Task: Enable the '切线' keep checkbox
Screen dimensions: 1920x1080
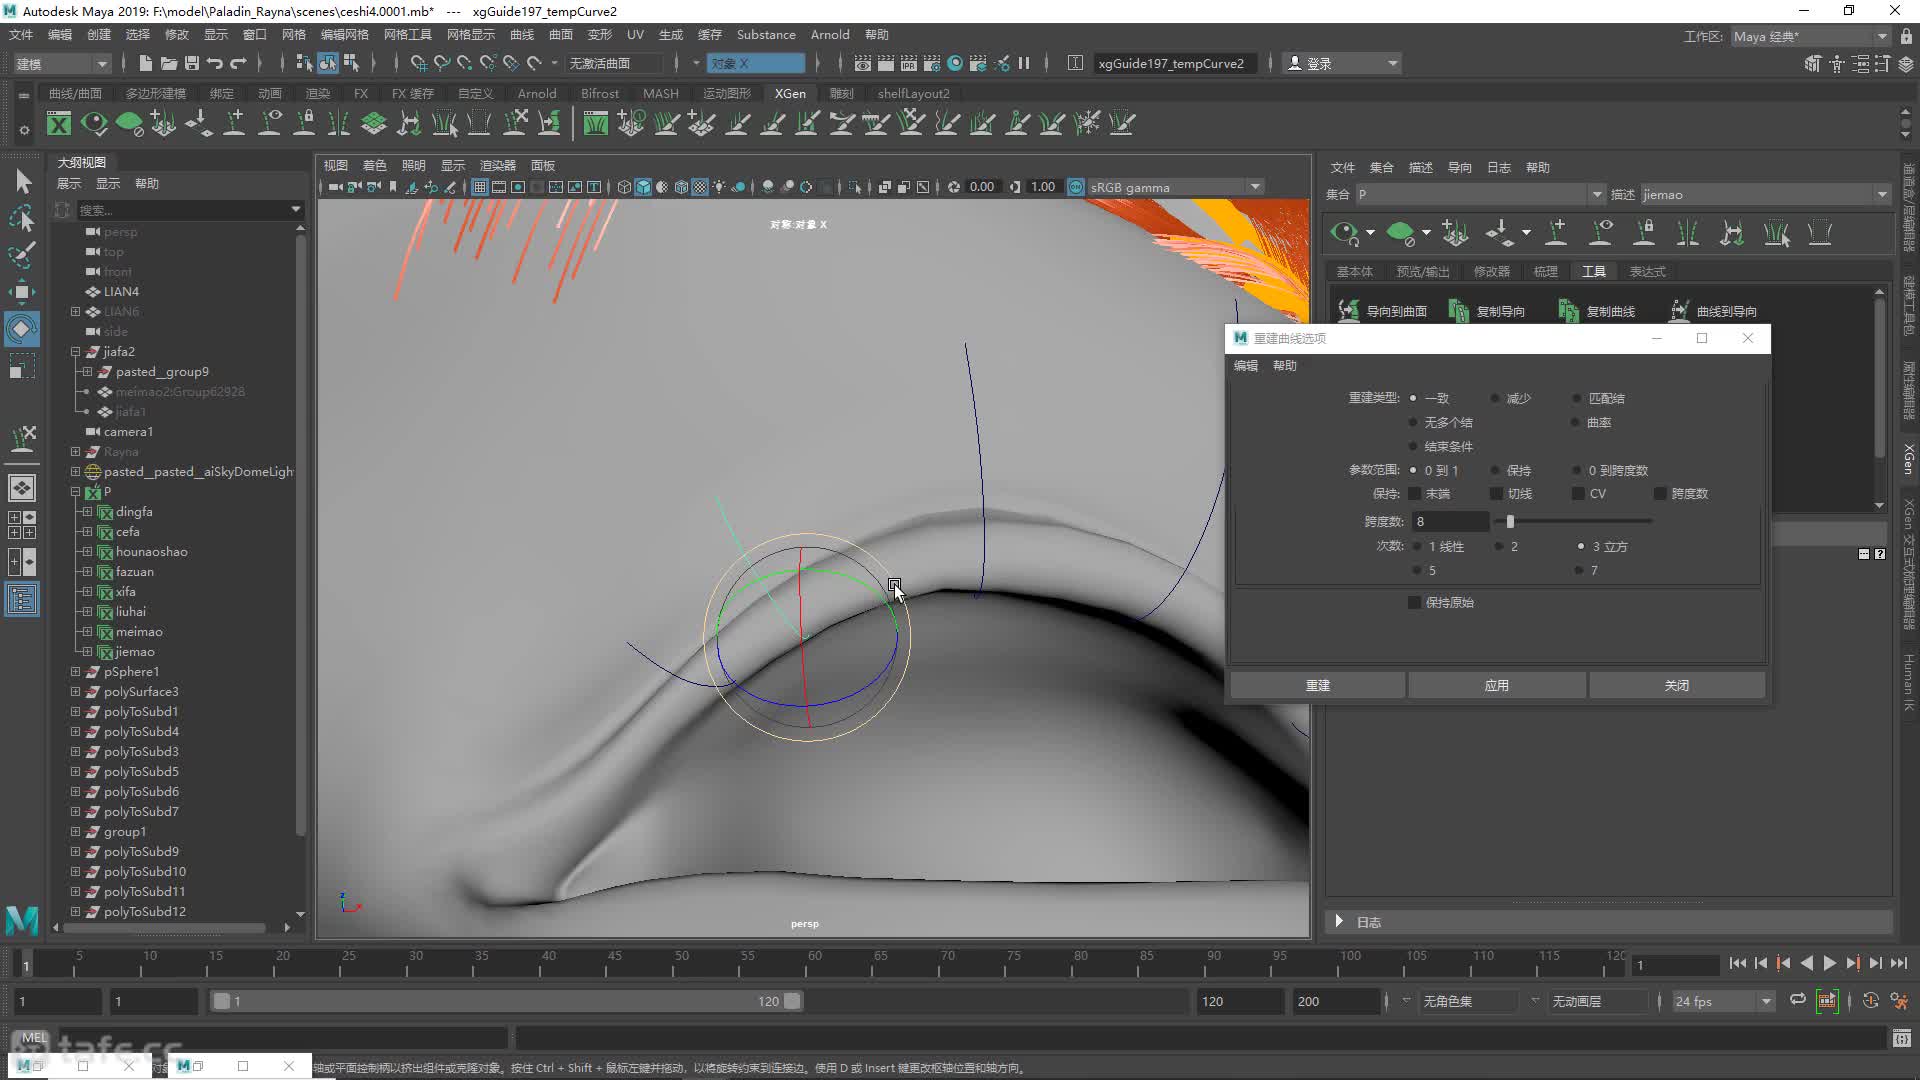Action: pos(1496,494)
